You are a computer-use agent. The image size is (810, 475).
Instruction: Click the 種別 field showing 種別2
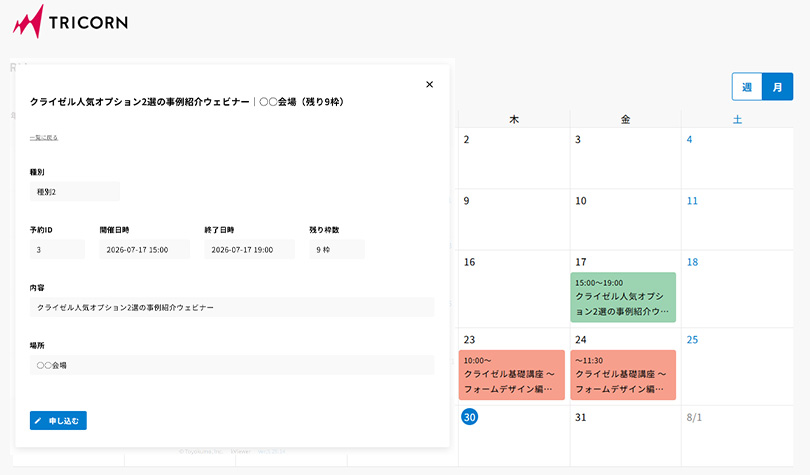pyautogui.click(x=75, y=192)
